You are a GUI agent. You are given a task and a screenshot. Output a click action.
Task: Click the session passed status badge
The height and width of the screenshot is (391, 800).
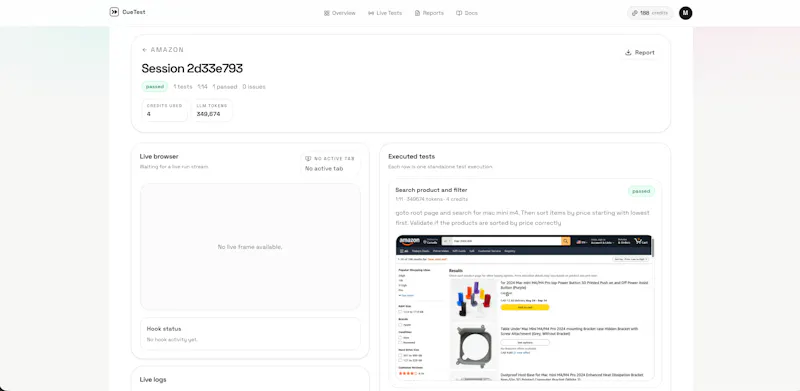[155, 87]
